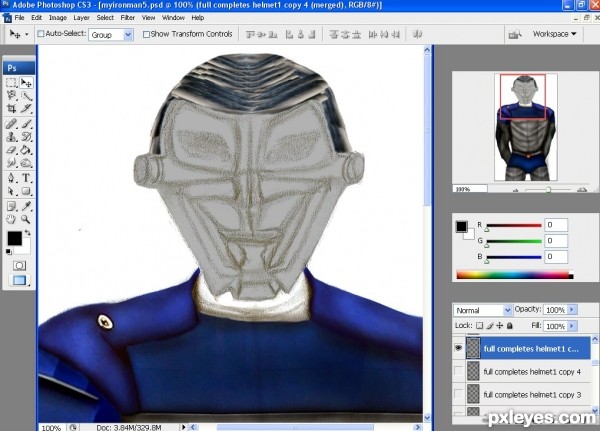Select the Smudge/Blur tool

(x=11, y=163)
